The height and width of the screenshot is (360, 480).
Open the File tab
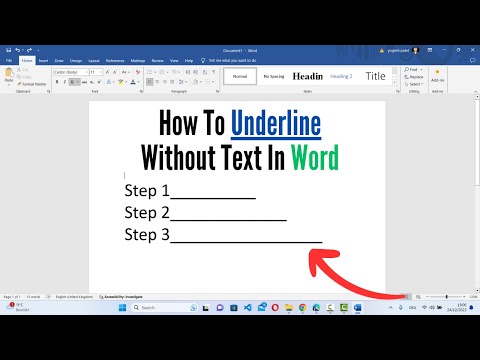pos(9,61)
